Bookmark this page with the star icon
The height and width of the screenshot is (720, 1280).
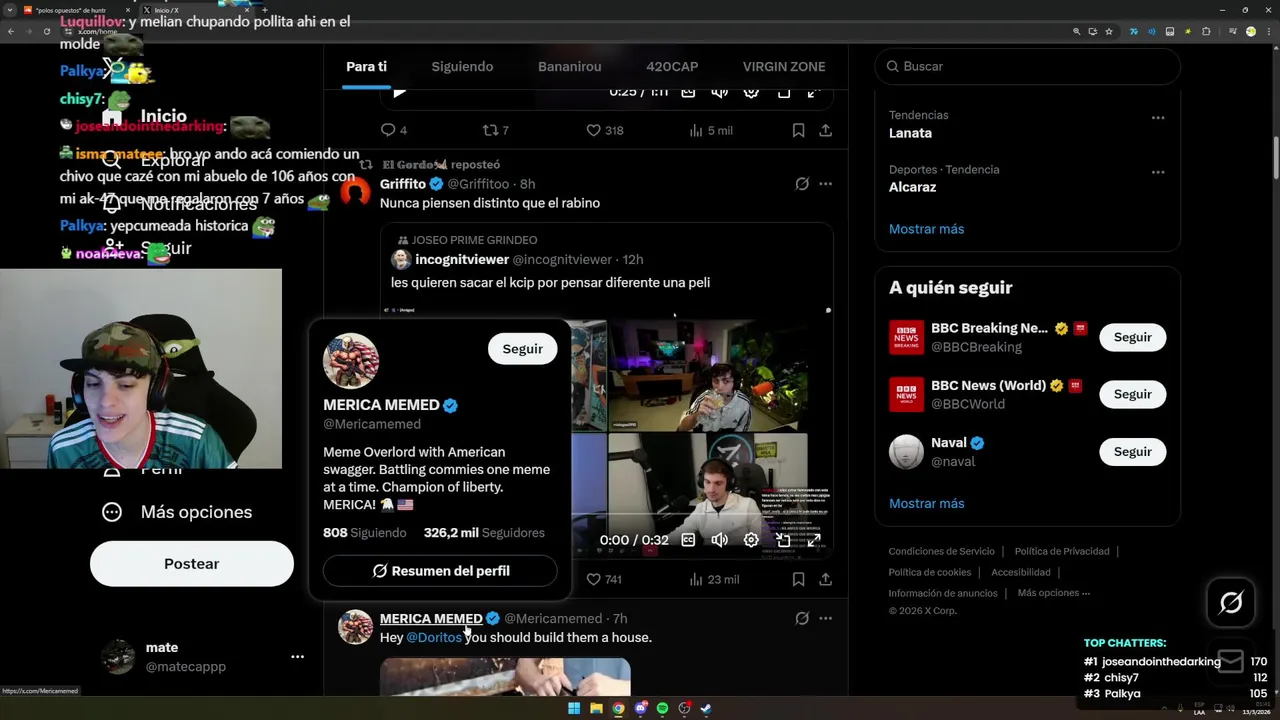point(1109,31)
